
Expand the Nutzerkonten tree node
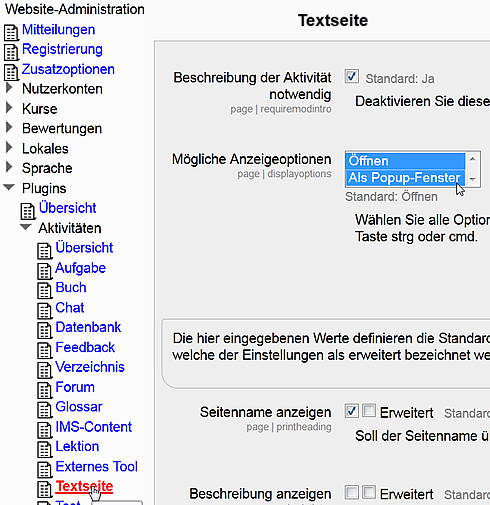(x=9, y=88)
